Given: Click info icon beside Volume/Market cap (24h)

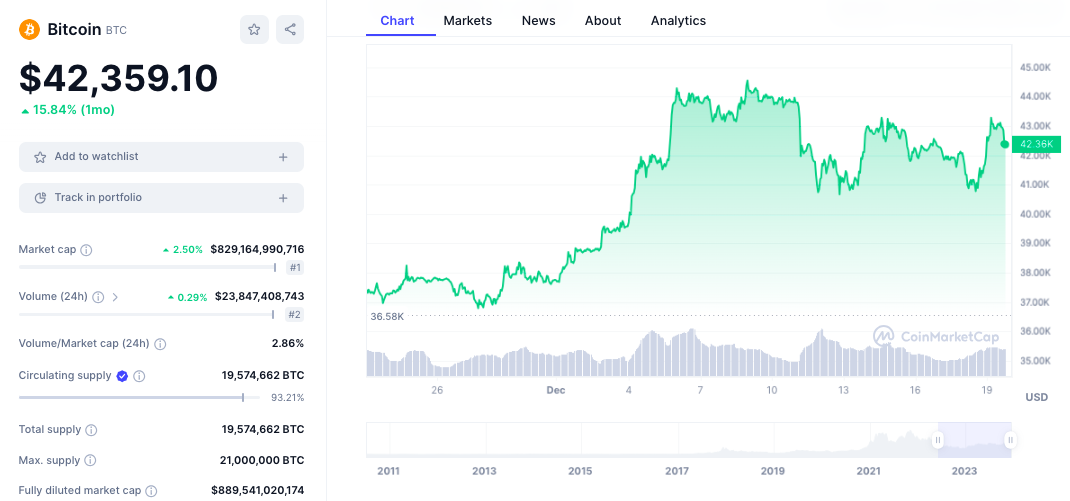Looking at the screenshot, I should pos(160,344).
